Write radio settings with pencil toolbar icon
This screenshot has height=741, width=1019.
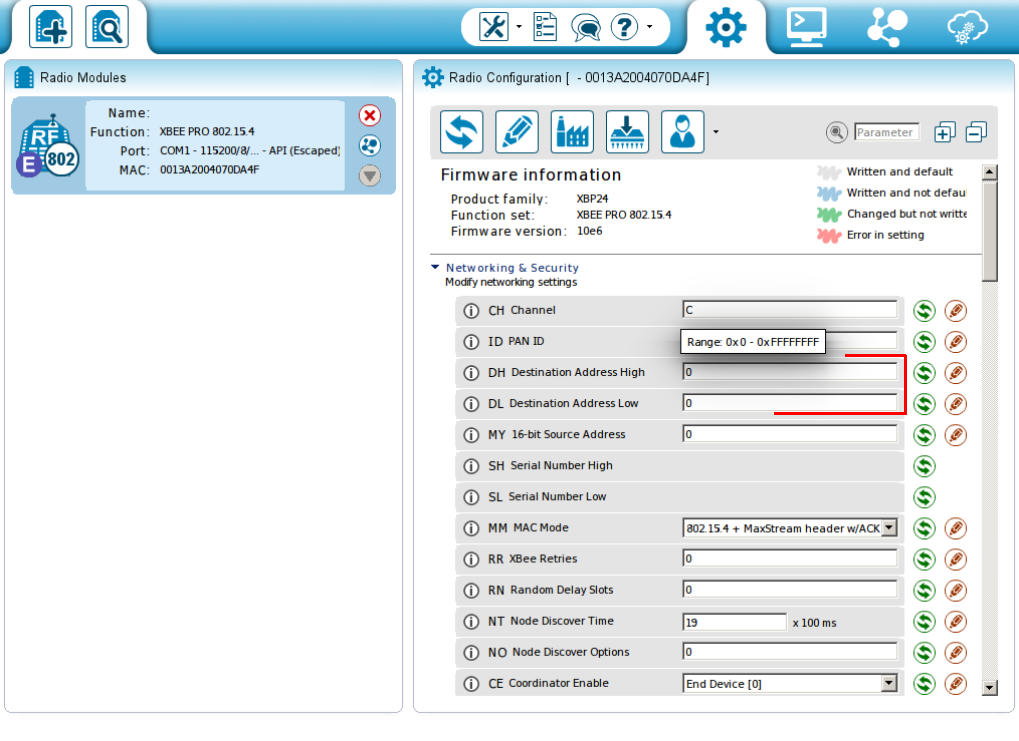click(517, 132)
